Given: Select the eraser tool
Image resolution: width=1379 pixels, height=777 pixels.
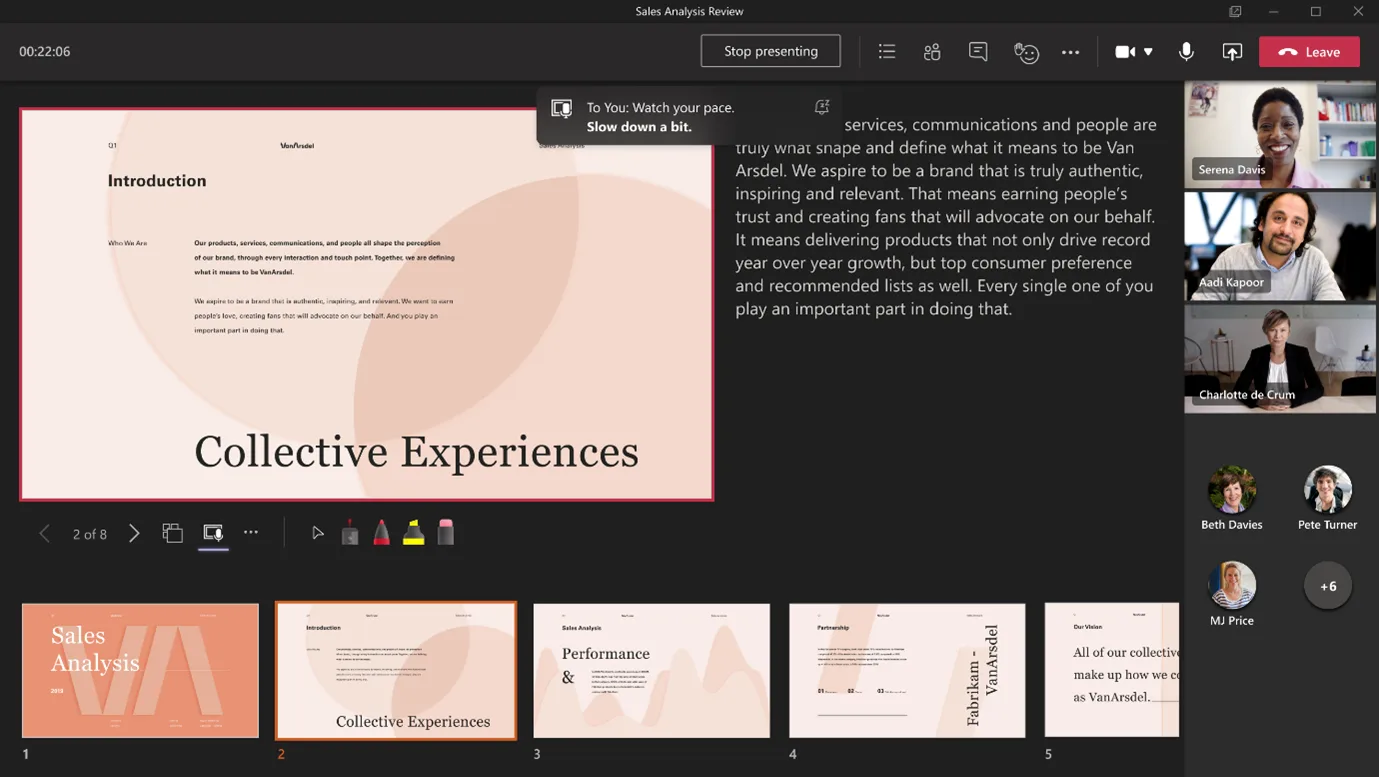Looking at the screenshot, I should [x=446, y=532].
